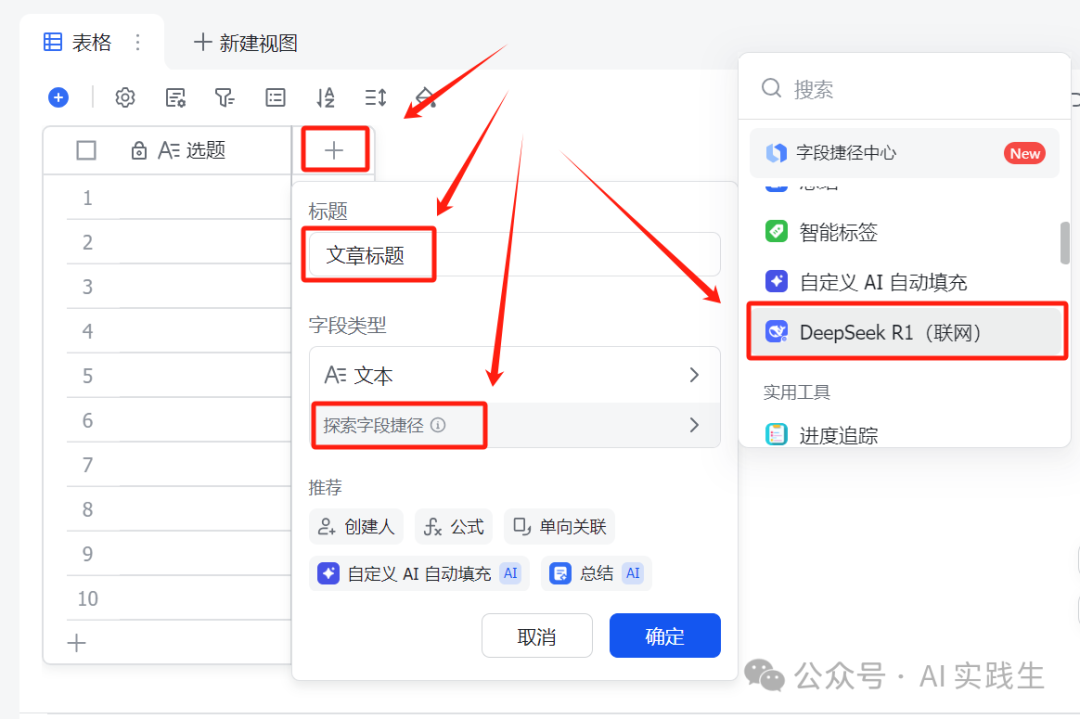Click the blue add record plus icon
The image size is (1080, 719).
pyautogui.click(x=59, y=98)
